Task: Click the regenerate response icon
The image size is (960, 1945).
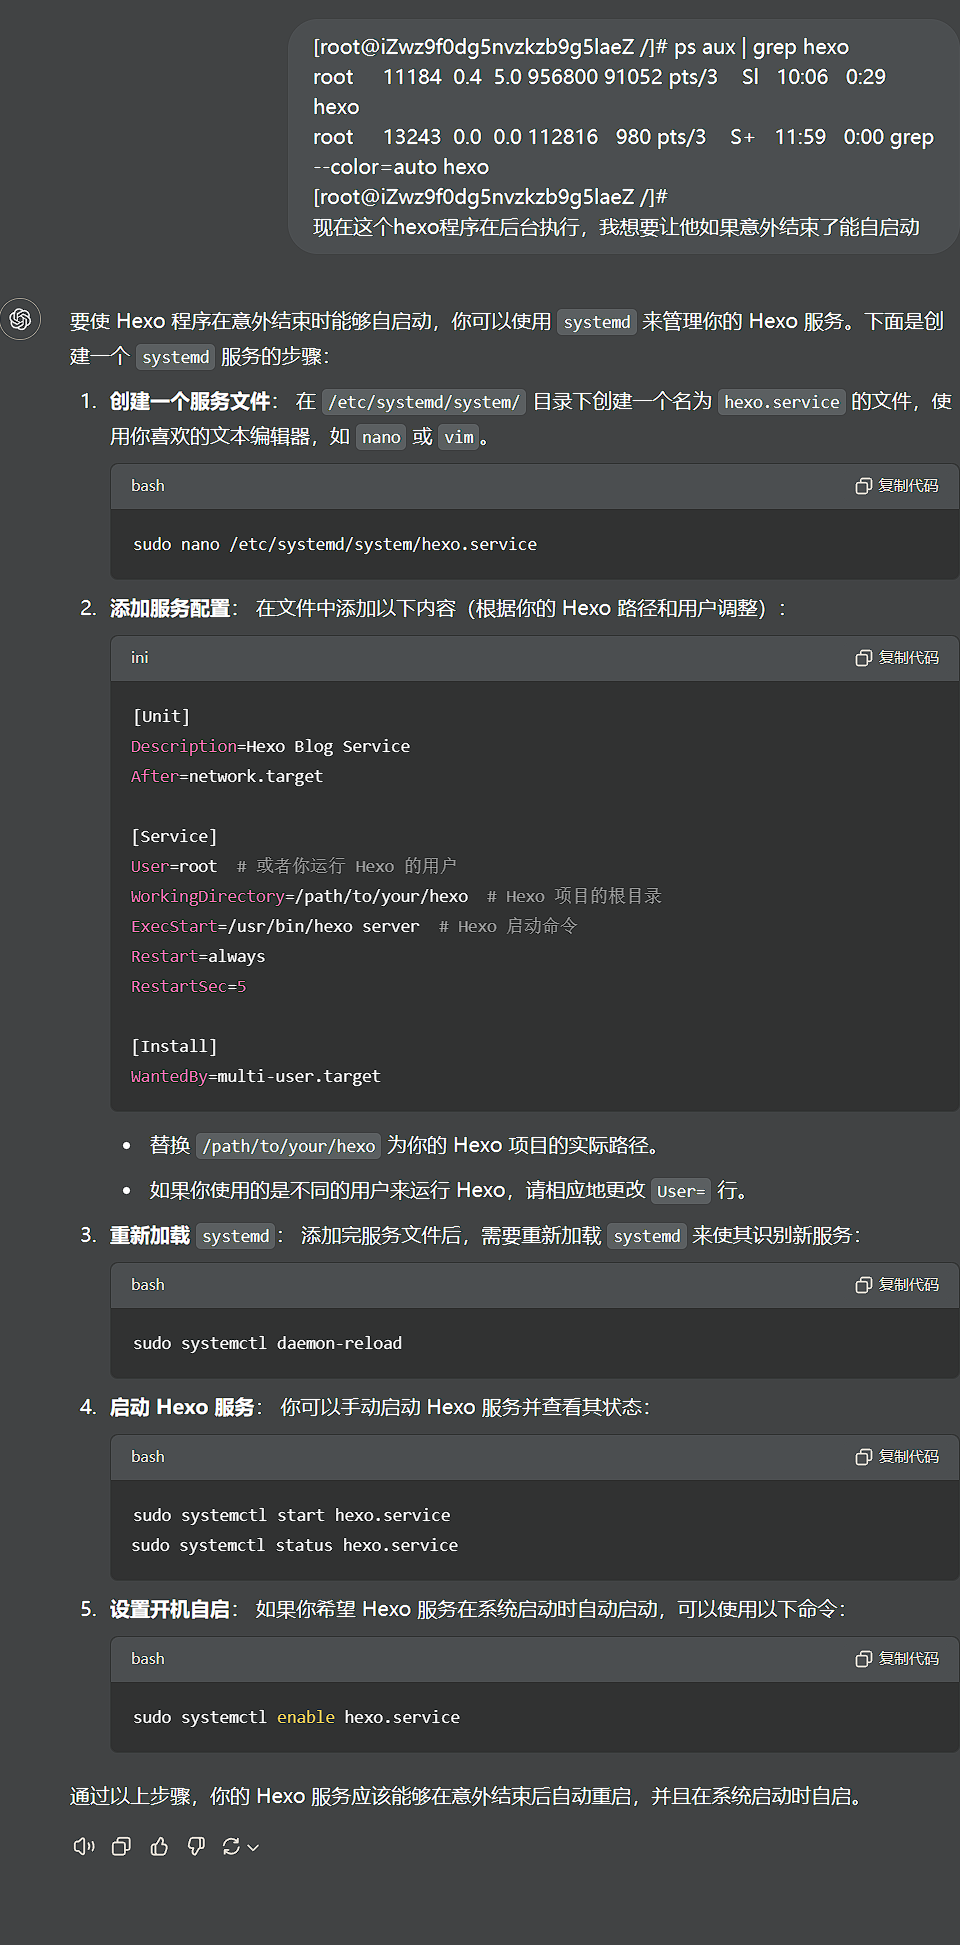Action: (x=231, y=1846)
